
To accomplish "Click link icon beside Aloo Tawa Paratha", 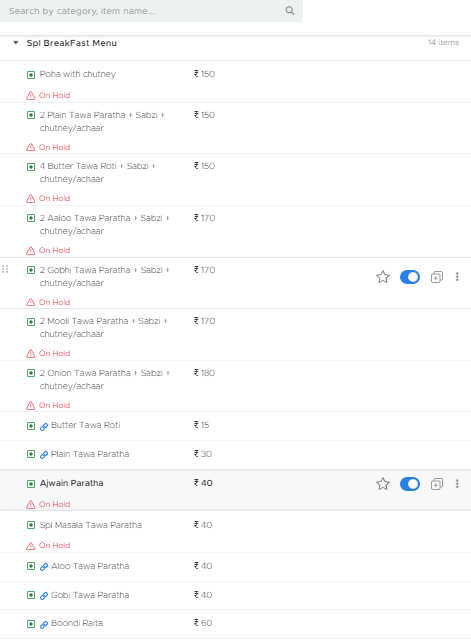I will (44, 567).
